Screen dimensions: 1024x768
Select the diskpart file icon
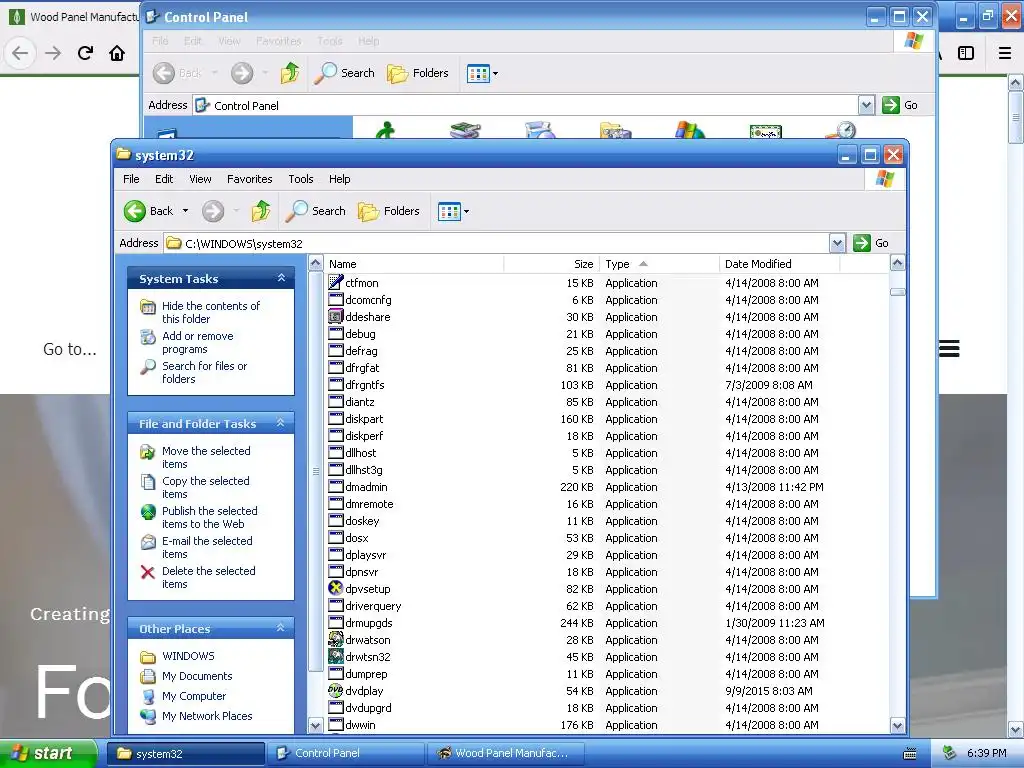tap(336, 418)
